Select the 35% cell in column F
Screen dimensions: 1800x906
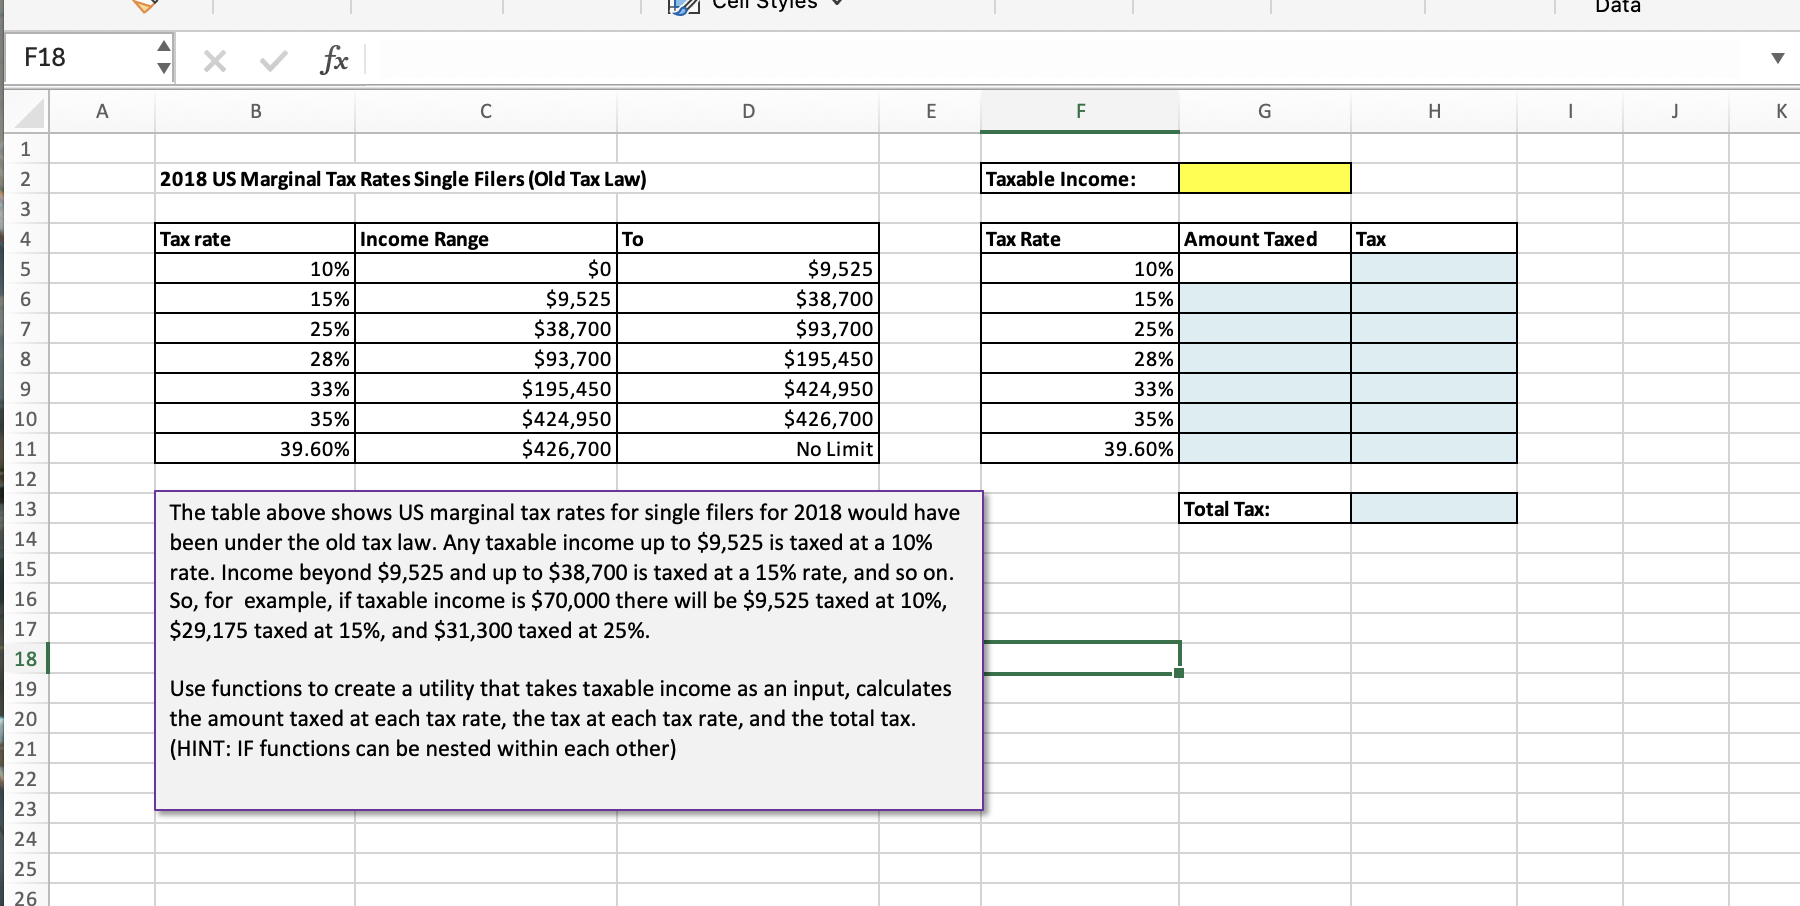pos(1080,419)
